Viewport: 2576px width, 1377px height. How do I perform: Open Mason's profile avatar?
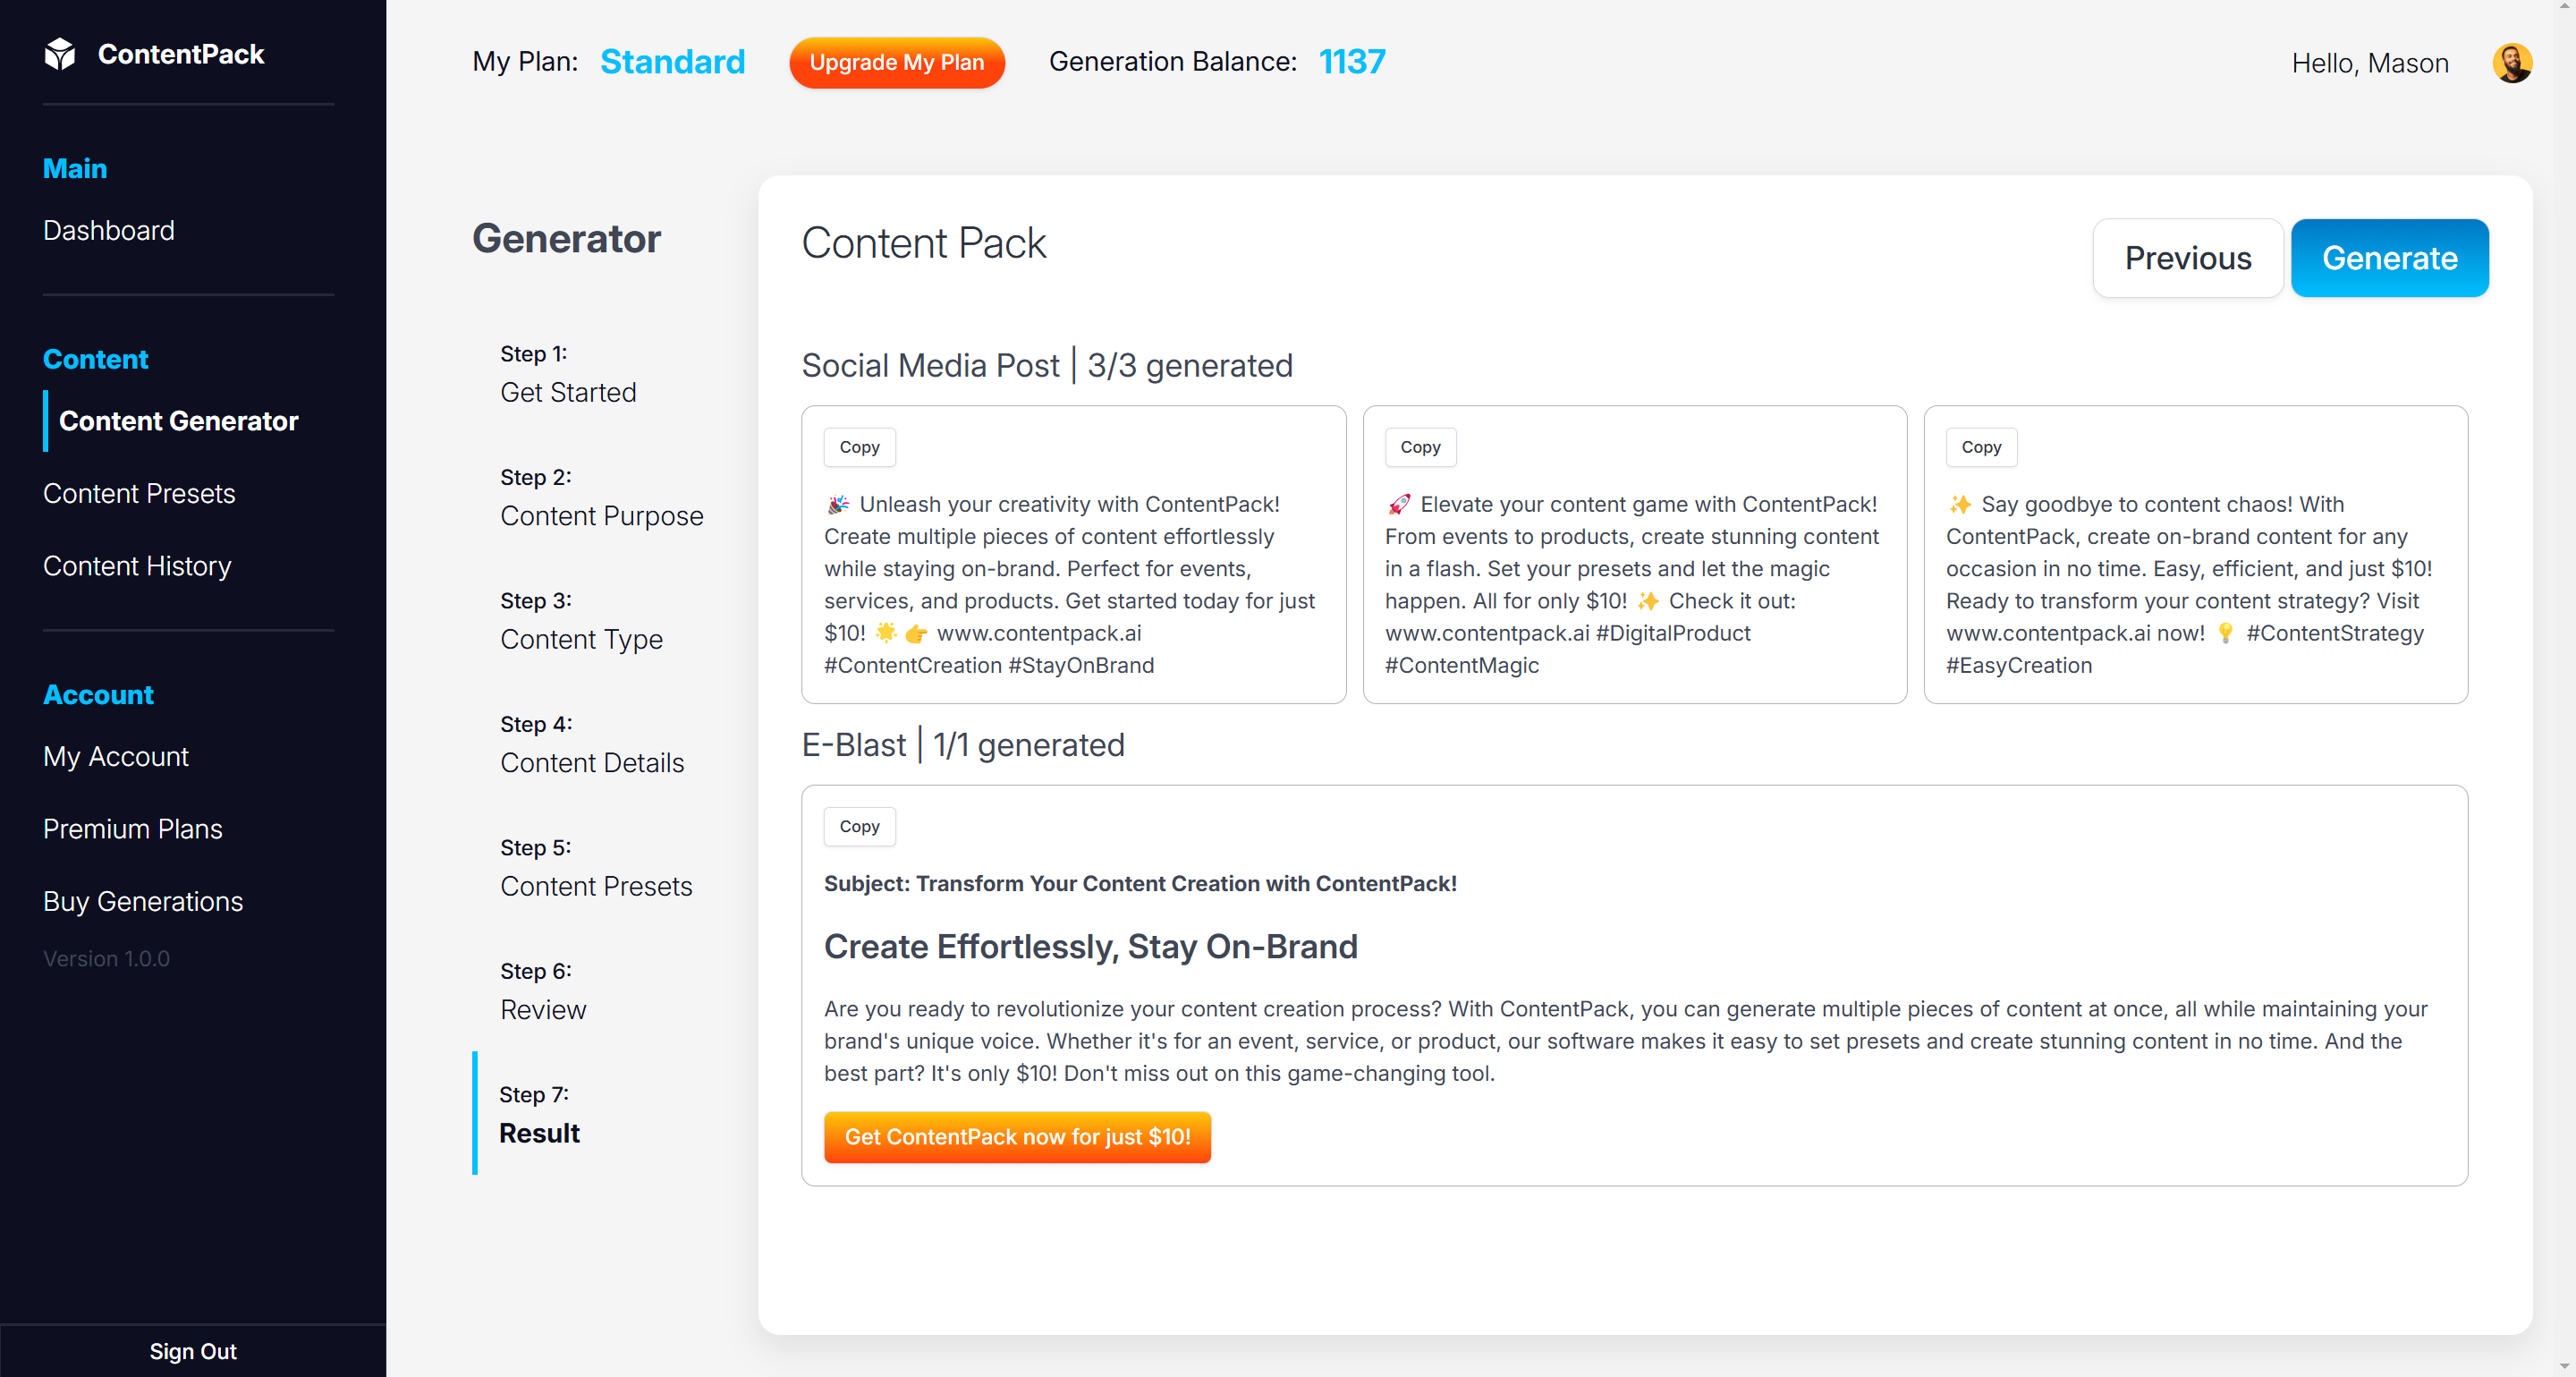coord(2511,63)
